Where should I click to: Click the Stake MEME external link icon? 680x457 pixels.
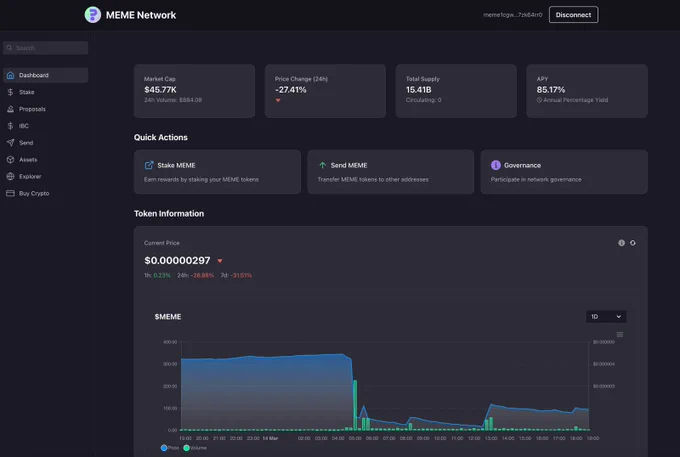click(149, 165)
